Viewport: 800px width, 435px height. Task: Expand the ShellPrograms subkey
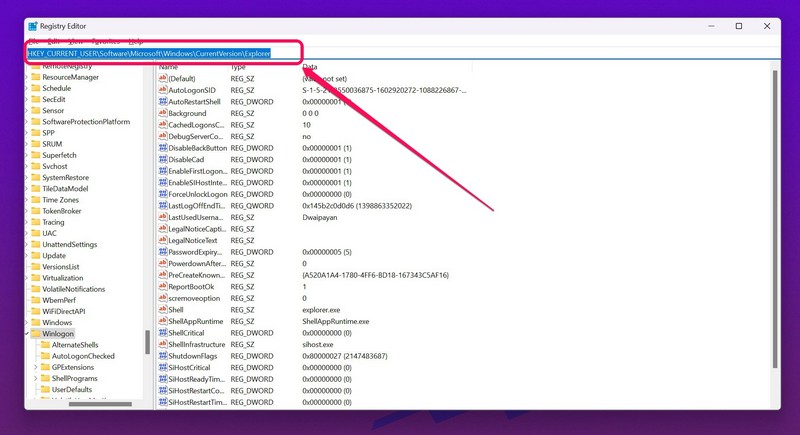(x=36, y=379)
